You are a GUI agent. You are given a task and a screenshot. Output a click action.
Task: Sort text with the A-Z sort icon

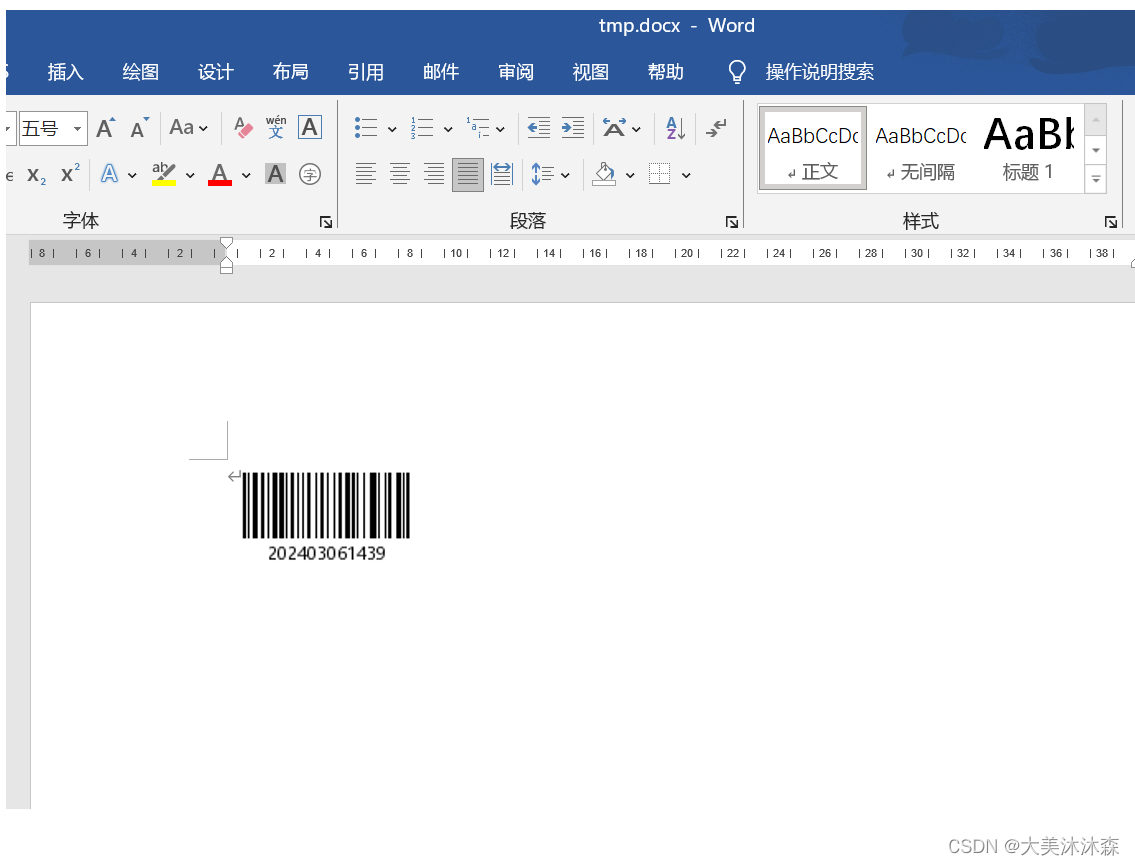[x=675, y=128]
